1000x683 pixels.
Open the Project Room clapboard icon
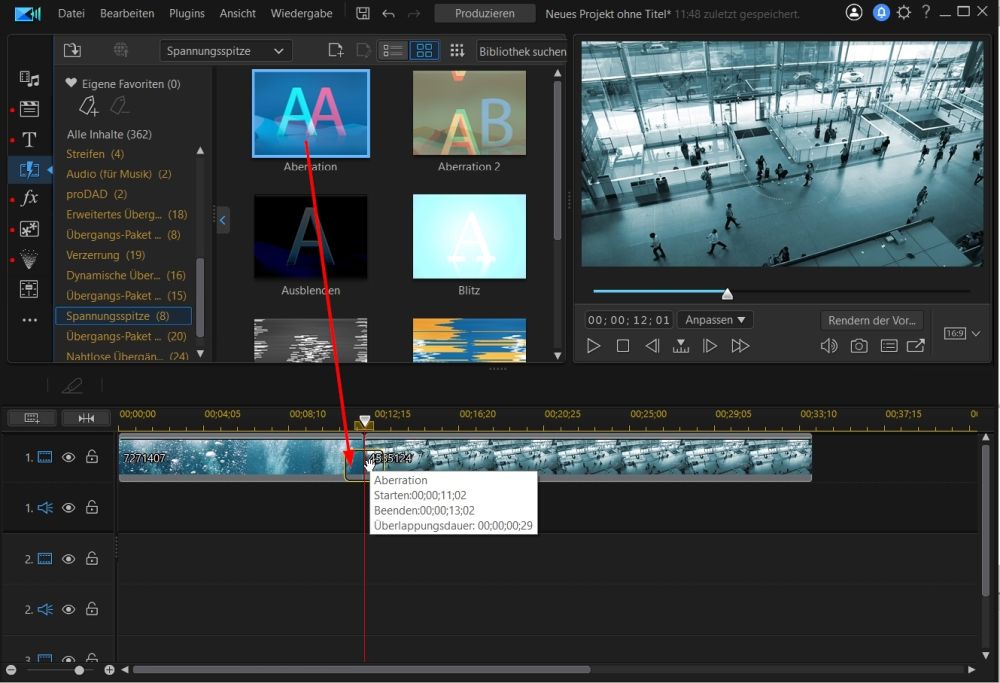[29, 109]
